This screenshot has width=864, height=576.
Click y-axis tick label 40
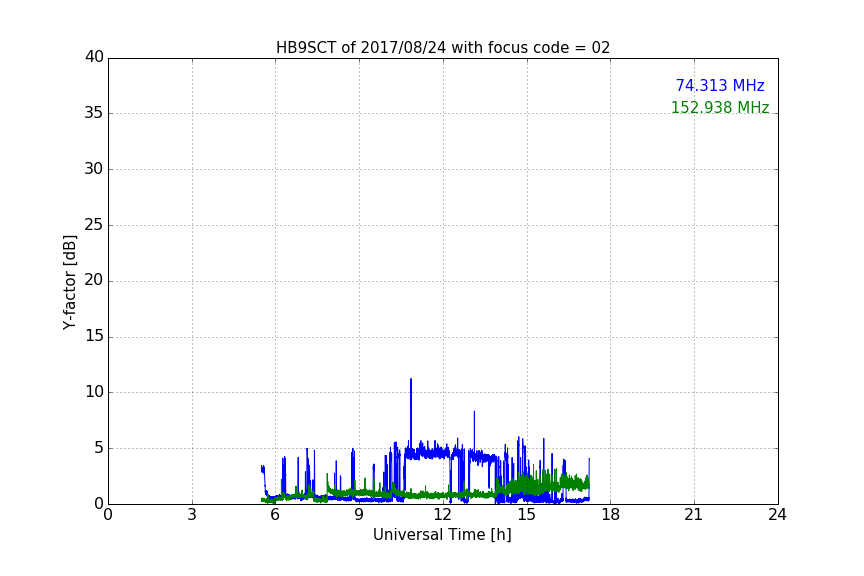[x=94, y=57]
